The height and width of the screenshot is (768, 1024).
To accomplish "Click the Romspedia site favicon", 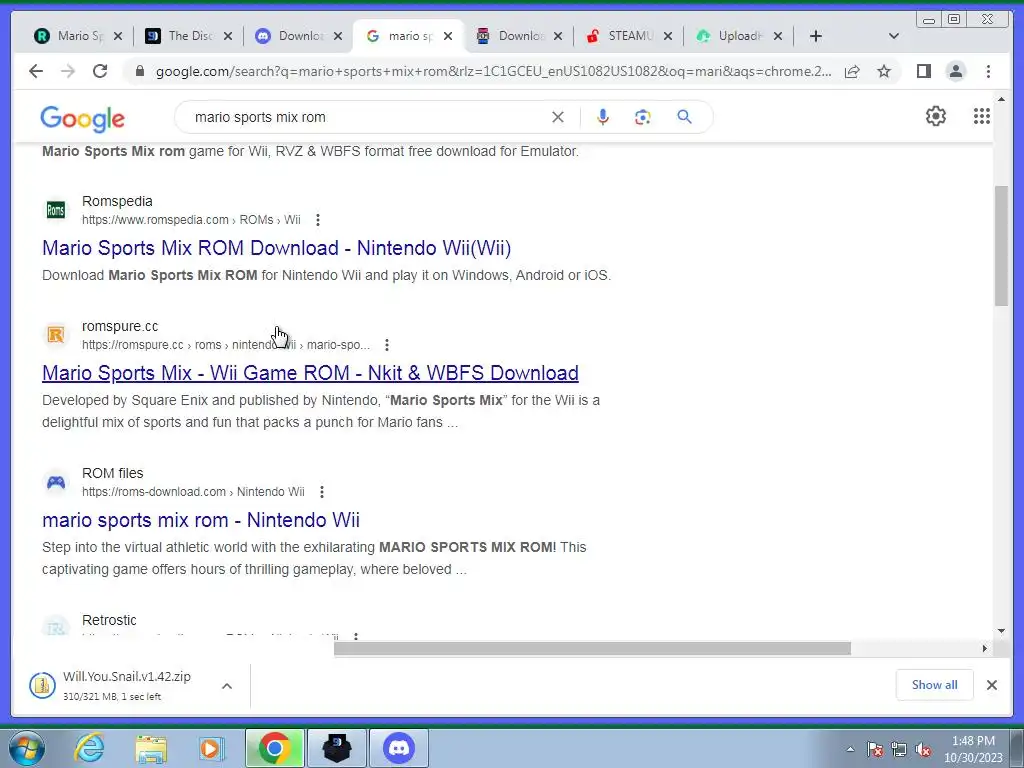I will [x=56, y=210].
